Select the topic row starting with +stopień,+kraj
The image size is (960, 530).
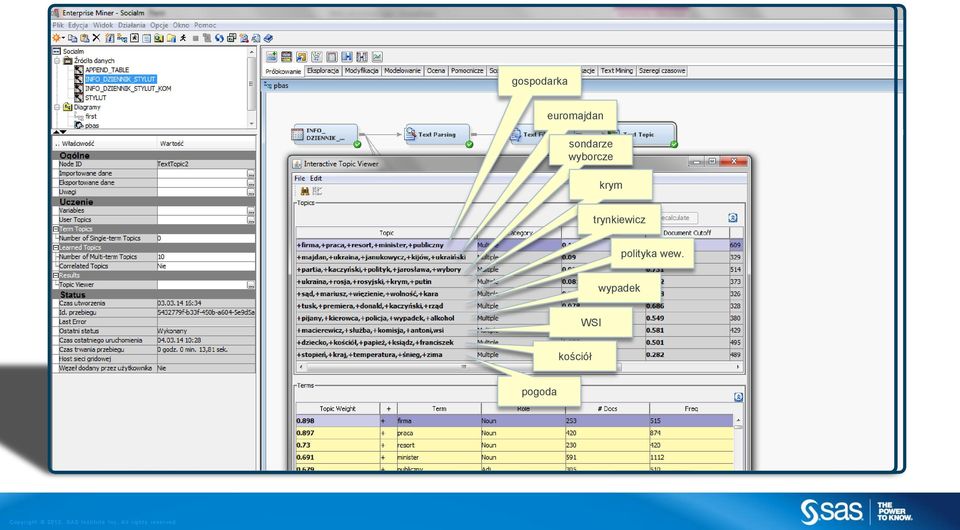(519, 355)
